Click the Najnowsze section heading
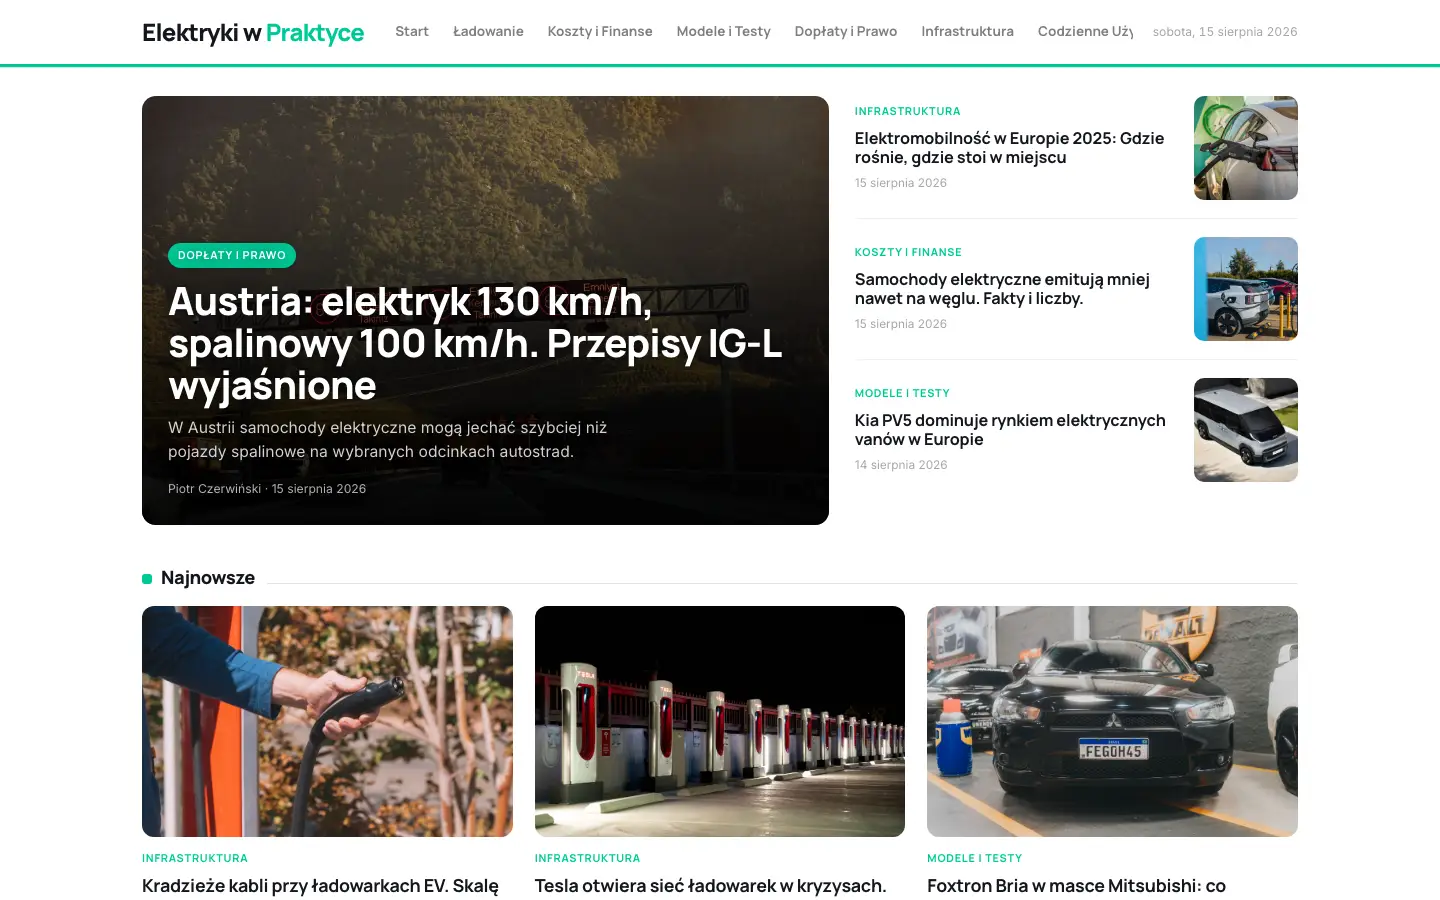The height and width of the screenshot is (900, 1440). [208, 578]
